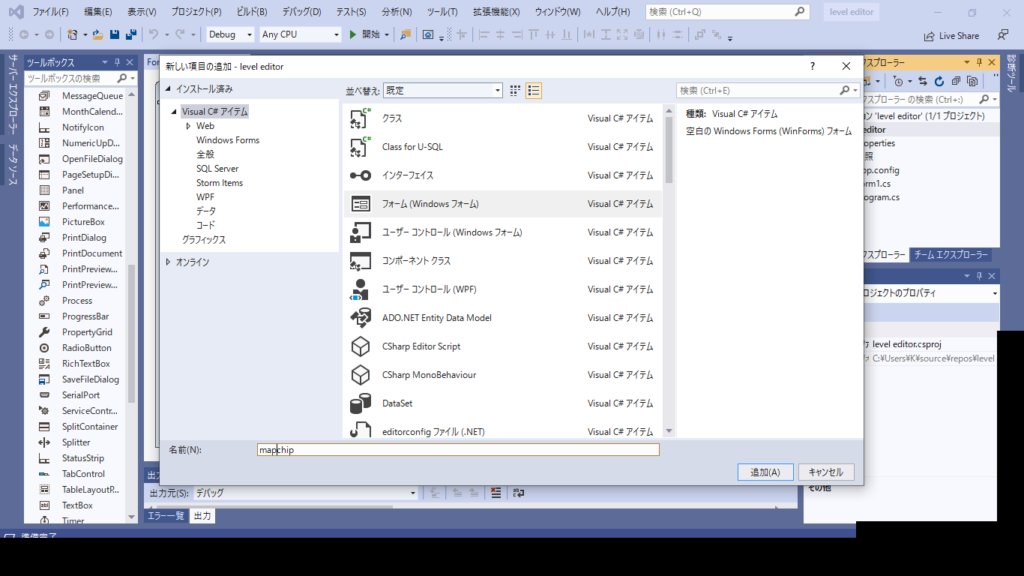Select the ADO.NET Entity Data Model icon
1024x576 pixels.
click(361, 318)
